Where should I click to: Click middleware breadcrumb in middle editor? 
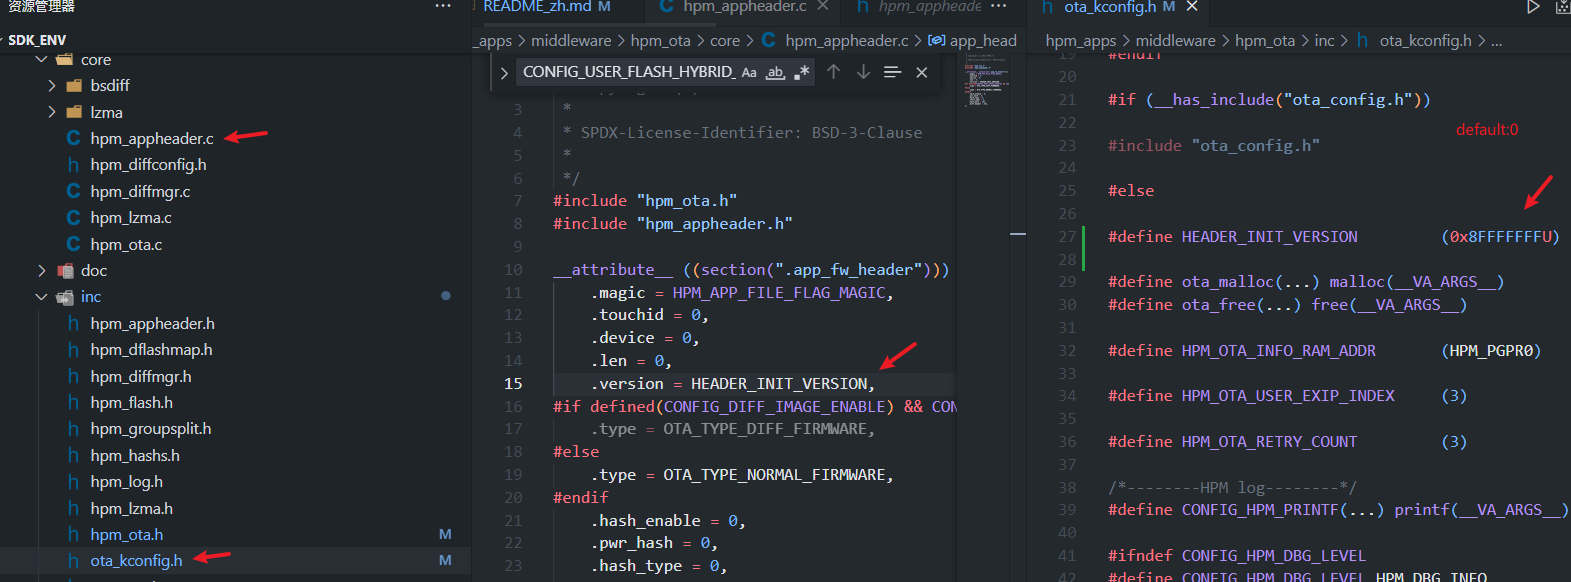[571, 41]
